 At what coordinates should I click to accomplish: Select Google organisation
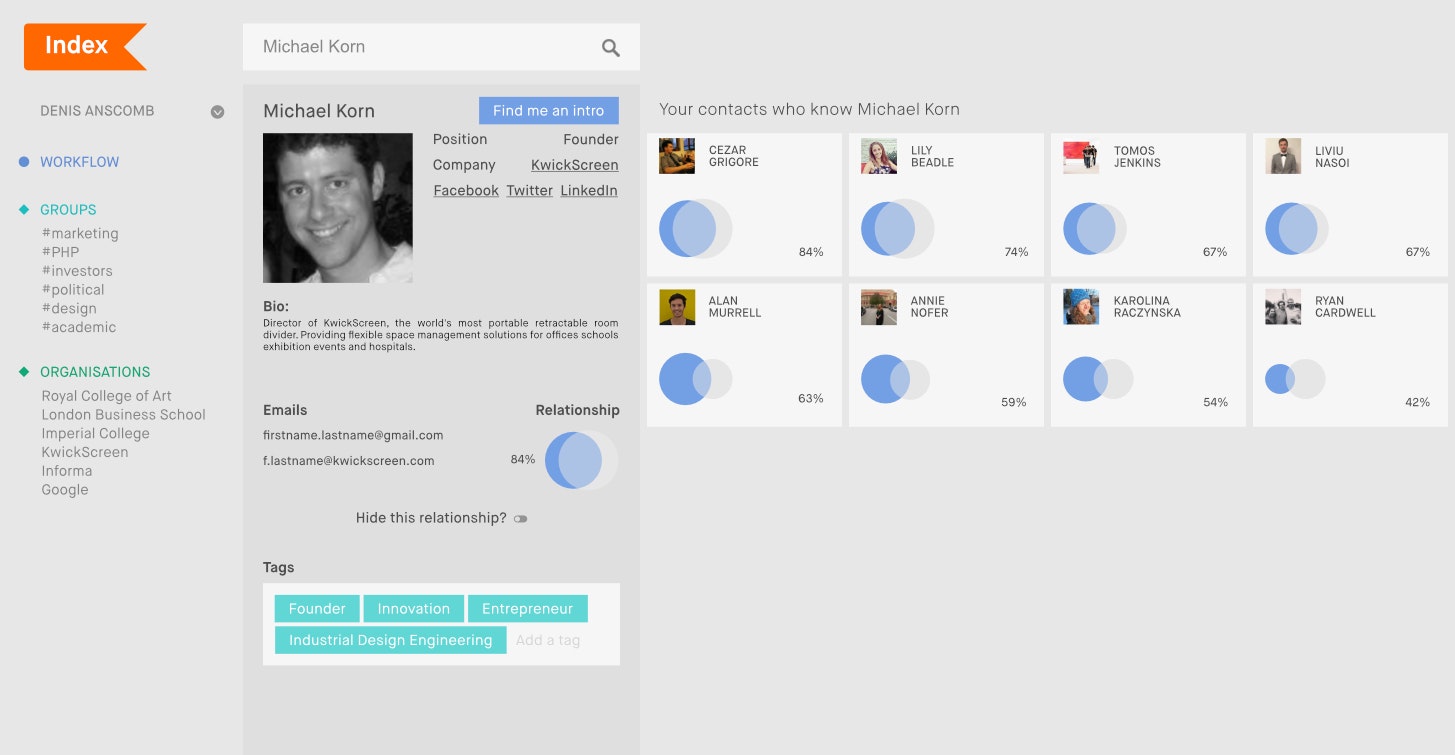coord(65,490)
